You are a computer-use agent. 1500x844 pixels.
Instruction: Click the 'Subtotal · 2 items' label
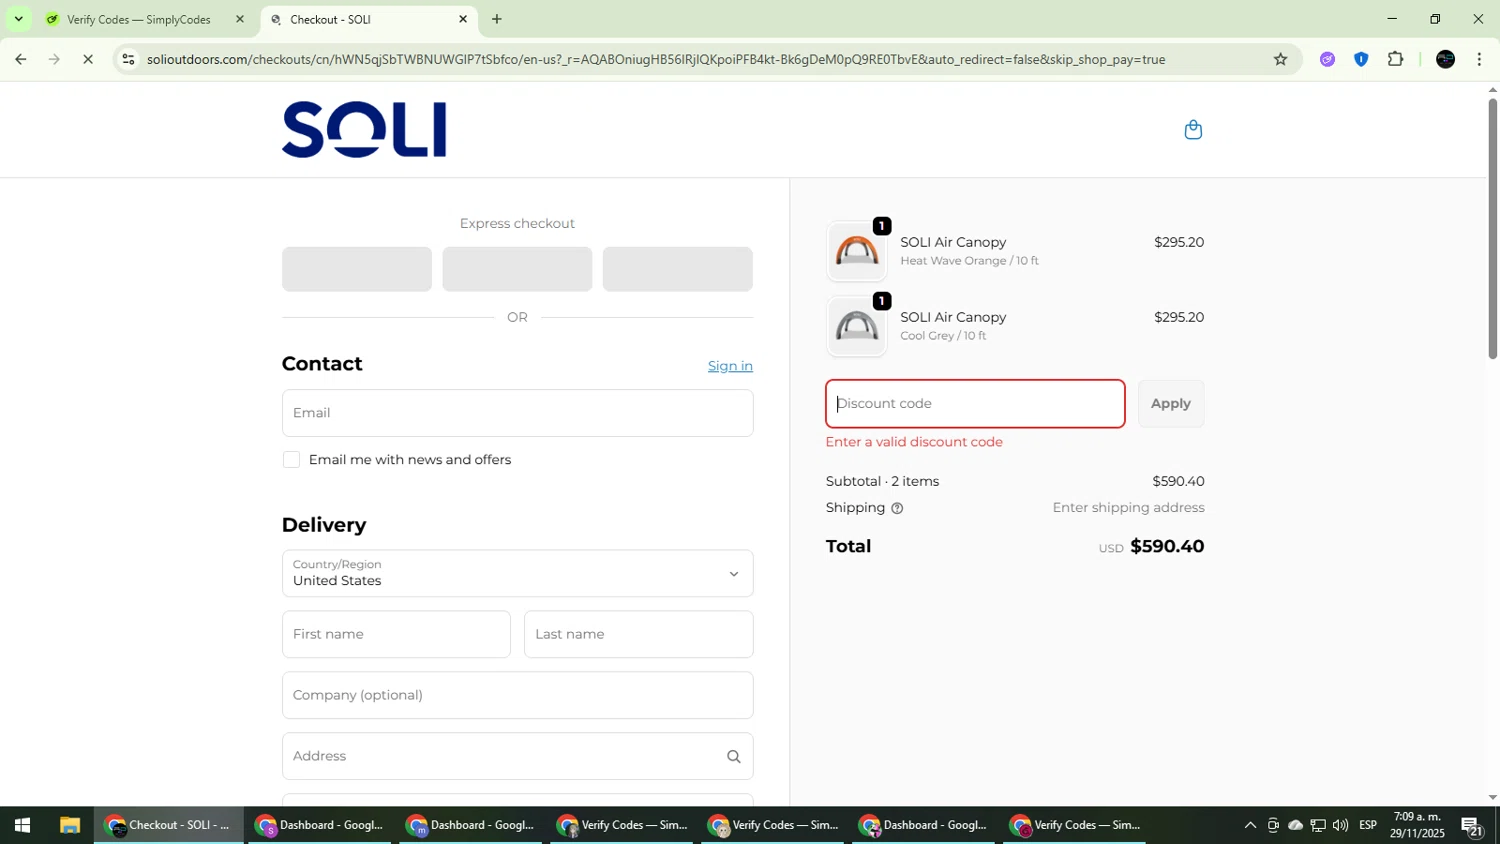882,481
